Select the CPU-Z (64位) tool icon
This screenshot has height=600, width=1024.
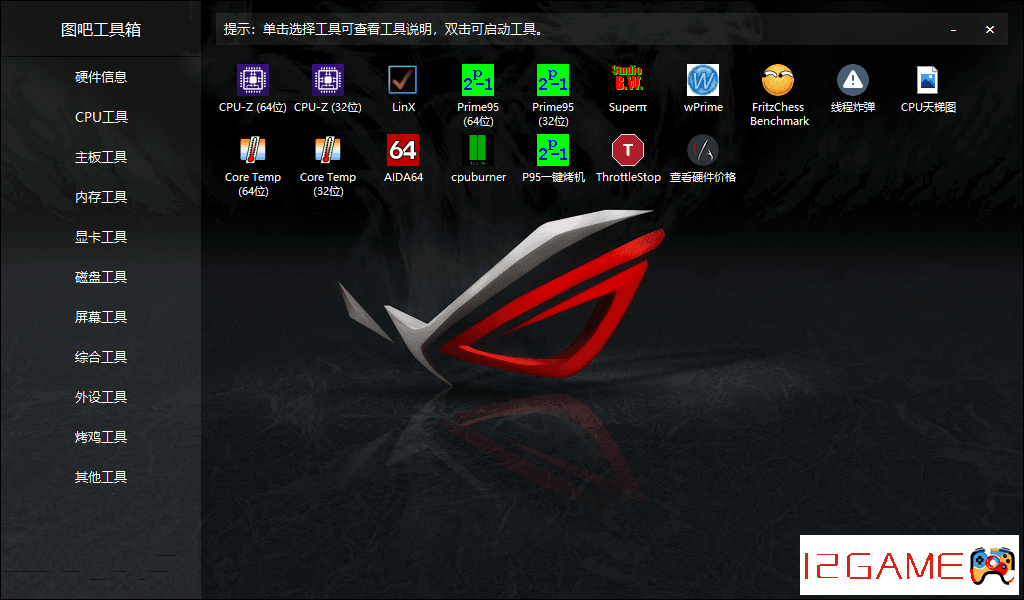253,80
